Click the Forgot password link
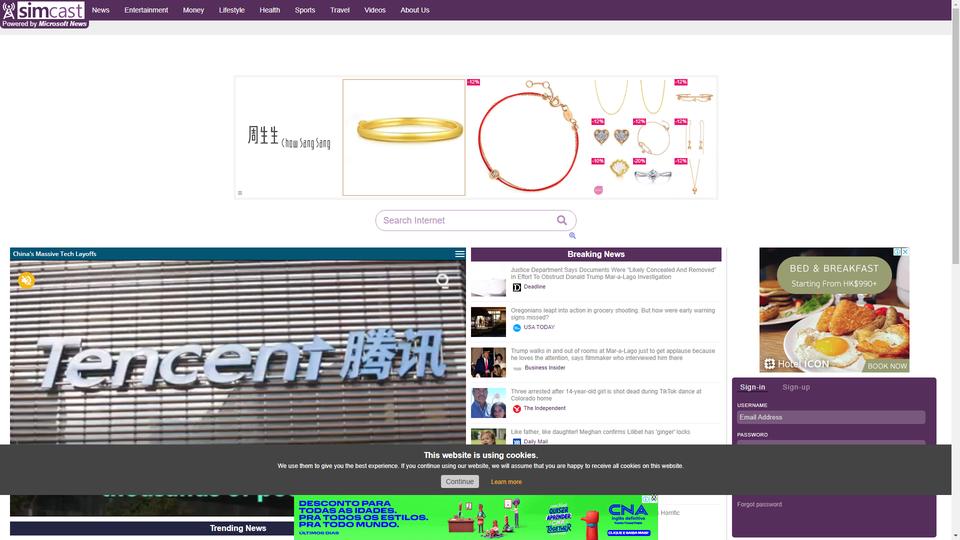 pyautogui.click(x=759, y=504)
